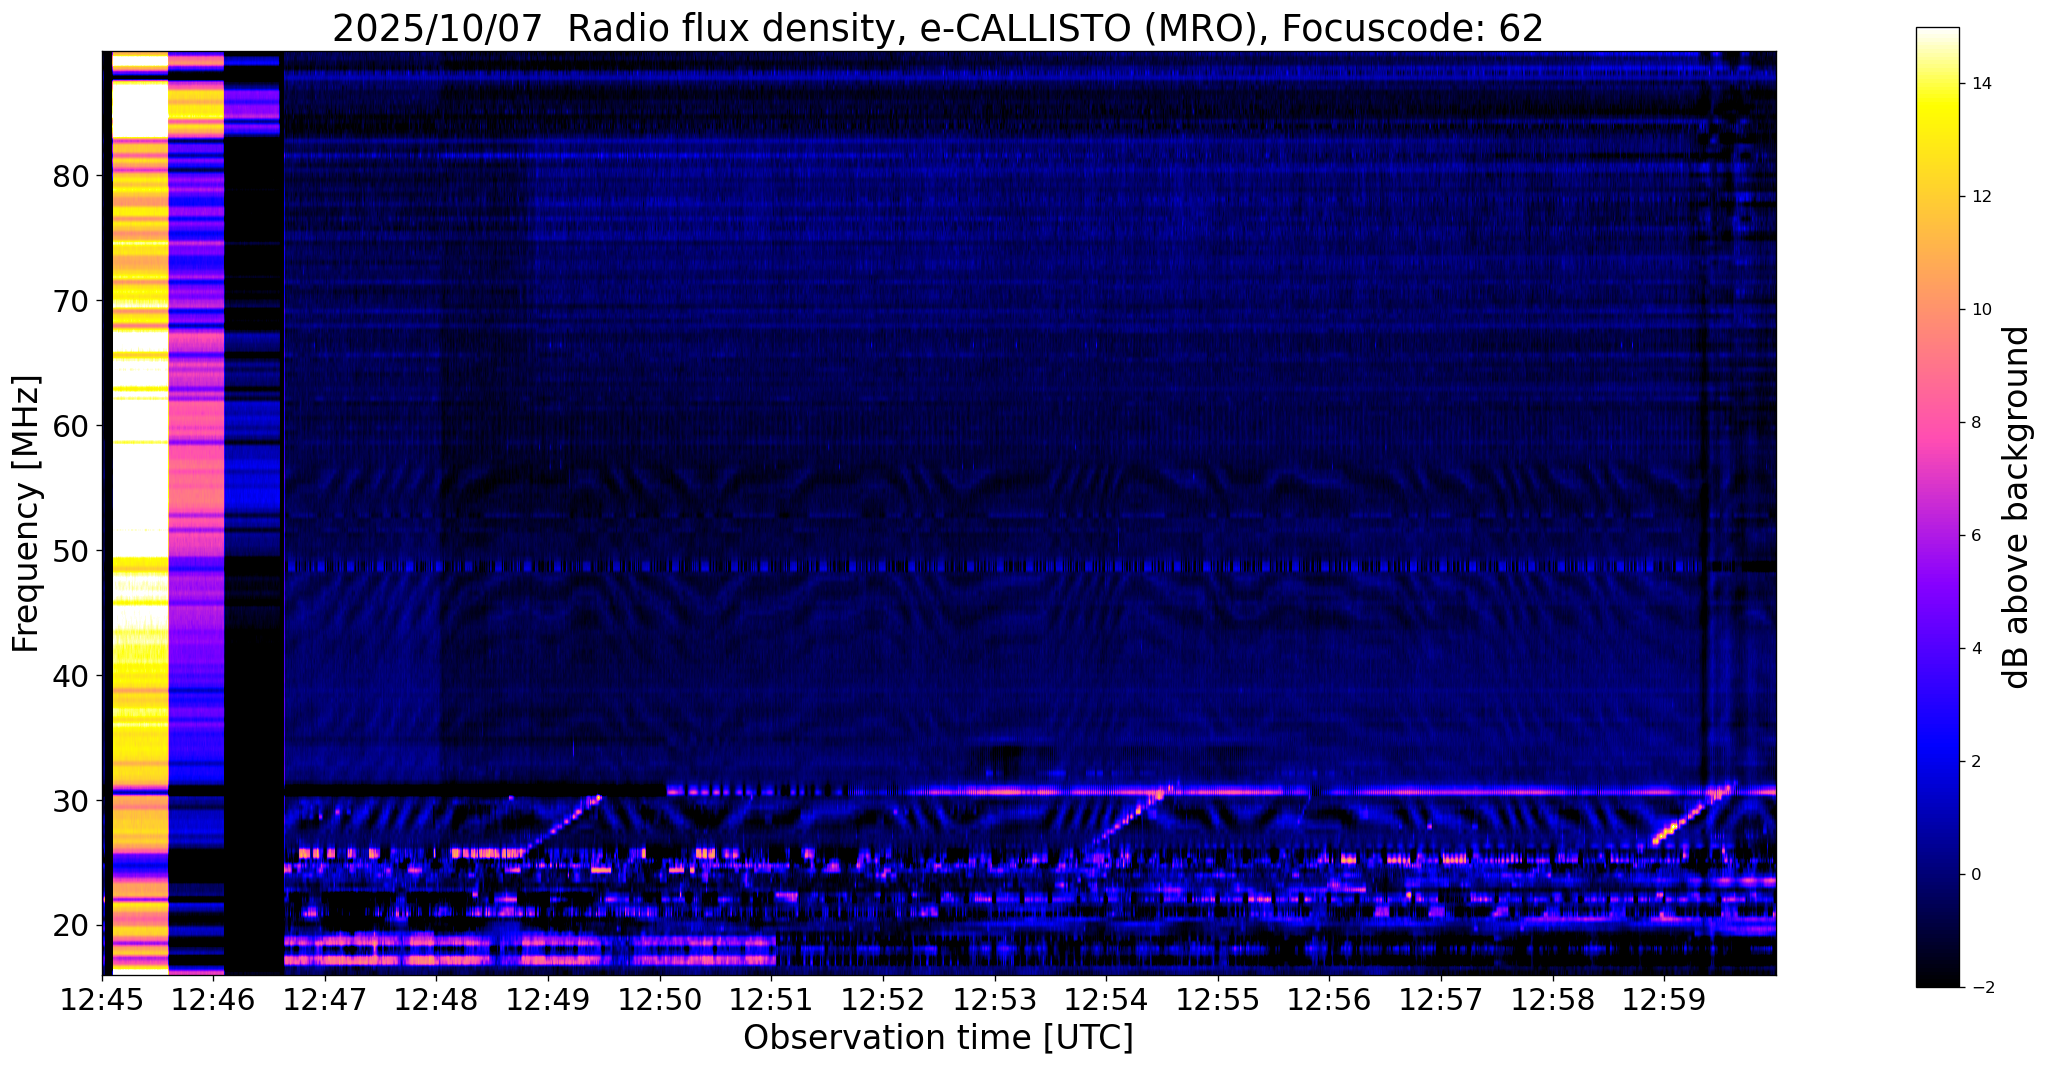Screen dimensions: 2047x1067
Task: Click the colorbar tick label 6
Action: (1974, 536)
